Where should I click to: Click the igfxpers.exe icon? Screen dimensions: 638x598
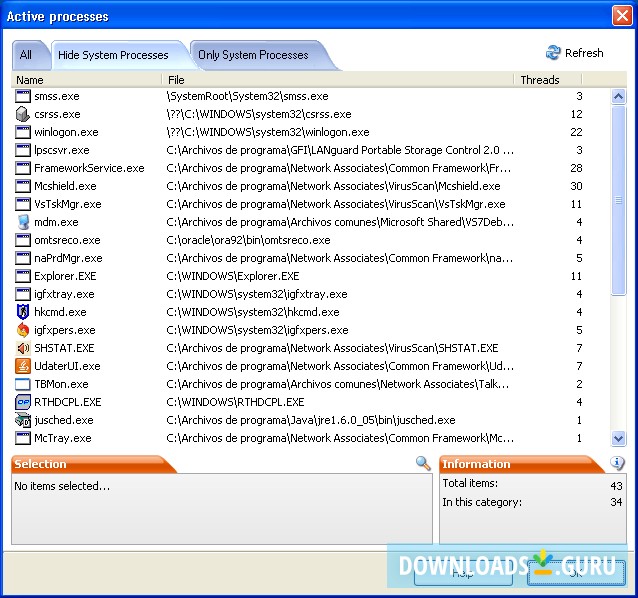[23, 330]
